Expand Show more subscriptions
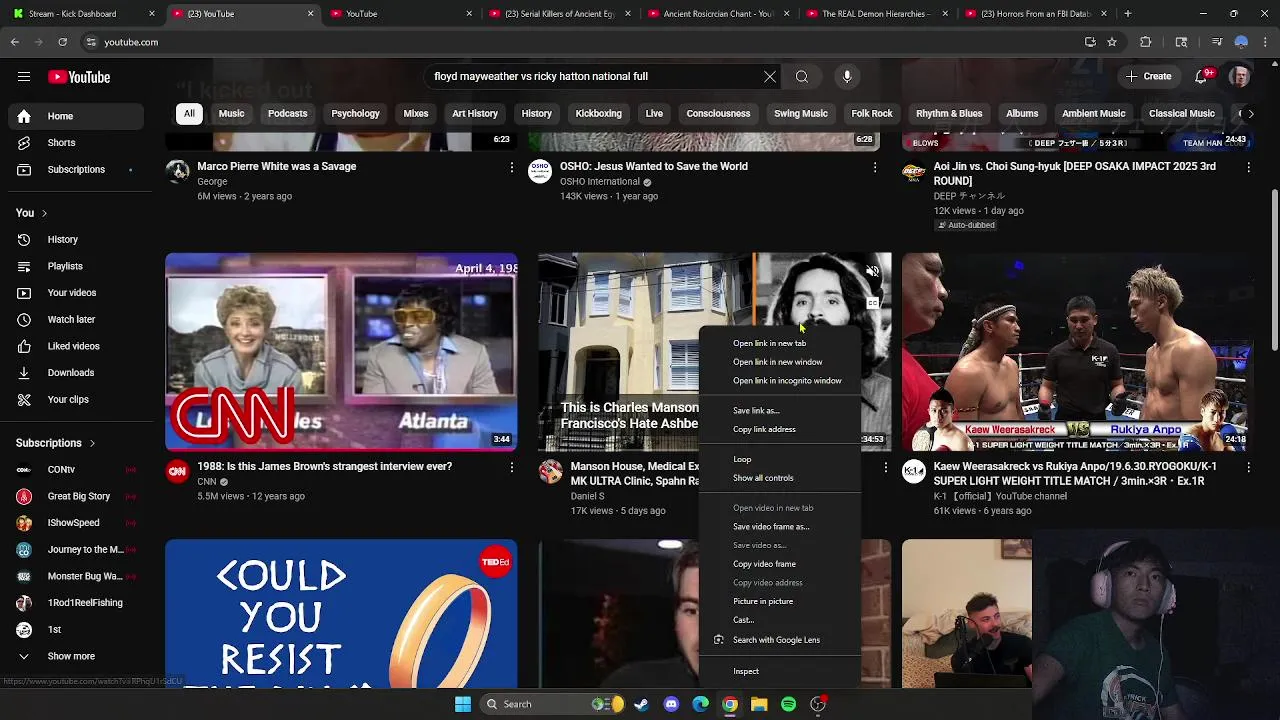This screenshot has height=720, width=1280. tap(71, 656)
